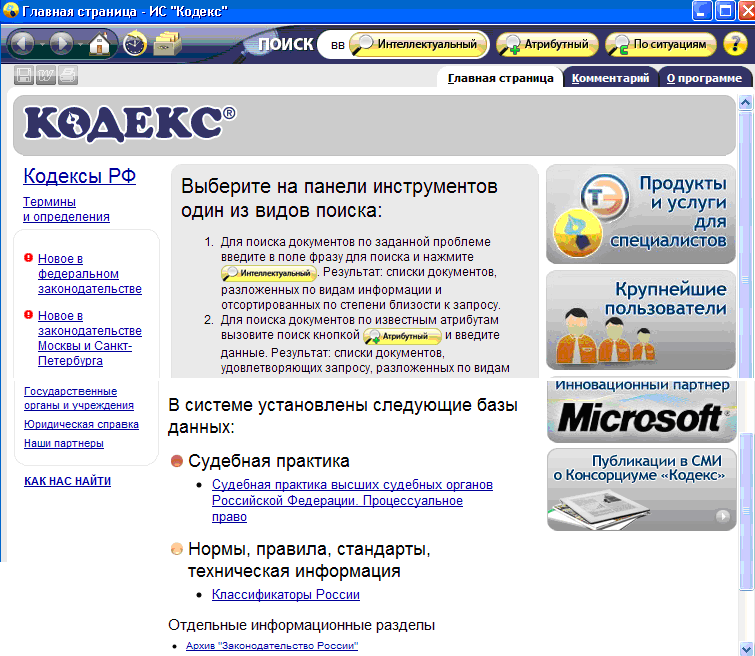Click the red alert icon by Новое в законодательстве Москвы

(28, 315)
